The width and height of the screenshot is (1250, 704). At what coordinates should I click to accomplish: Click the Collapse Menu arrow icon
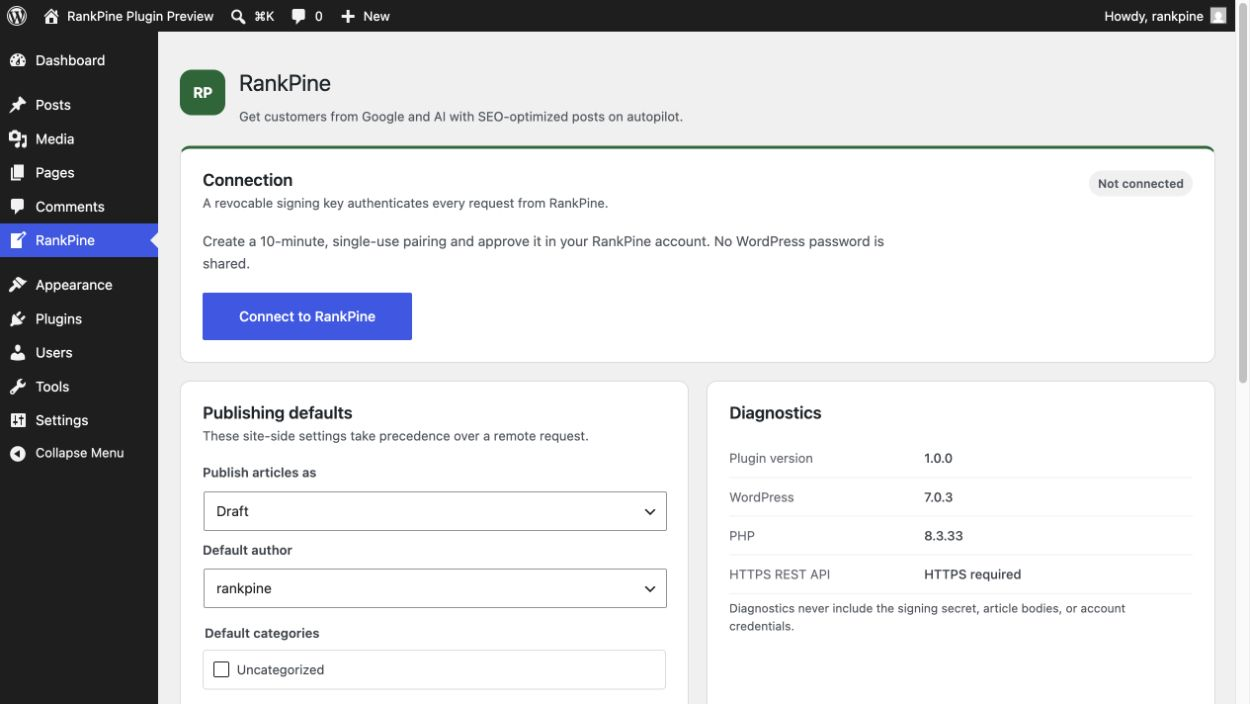click(18, 453)
